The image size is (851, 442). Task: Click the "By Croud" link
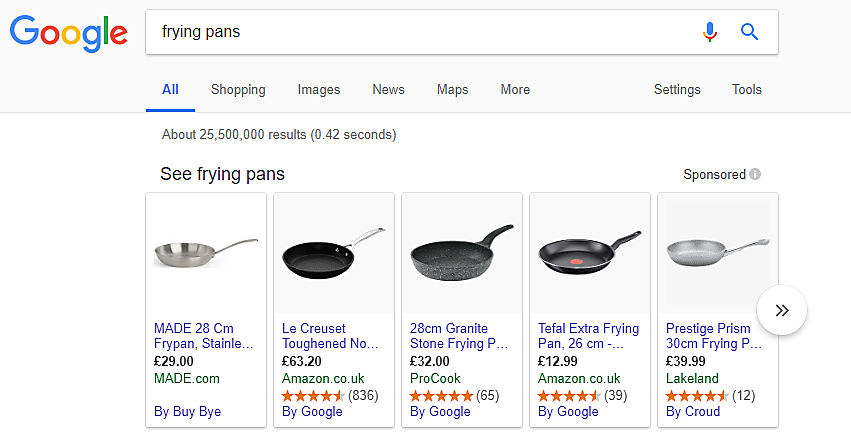(x=689, y=411)
